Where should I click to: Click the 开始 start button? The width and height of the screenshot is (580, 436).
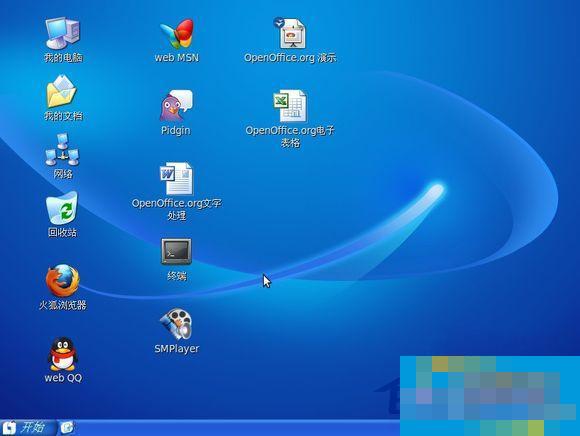28,427
